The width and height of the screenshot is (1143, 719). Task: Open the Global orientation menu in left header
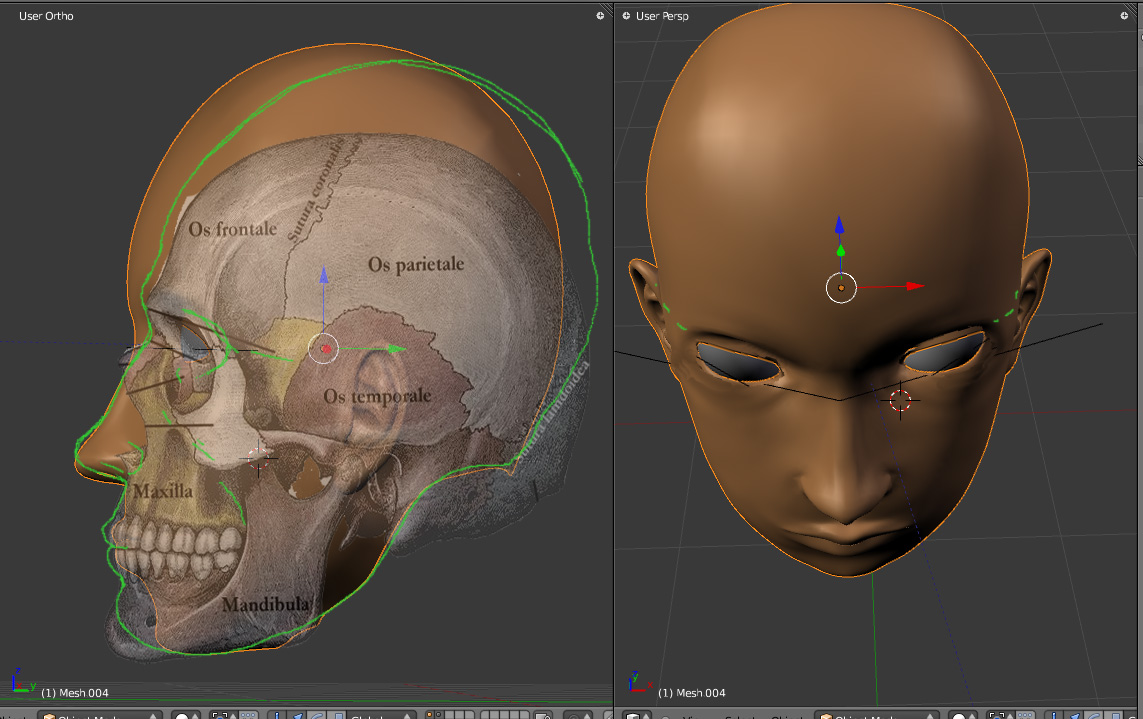(x=380, y=715)
